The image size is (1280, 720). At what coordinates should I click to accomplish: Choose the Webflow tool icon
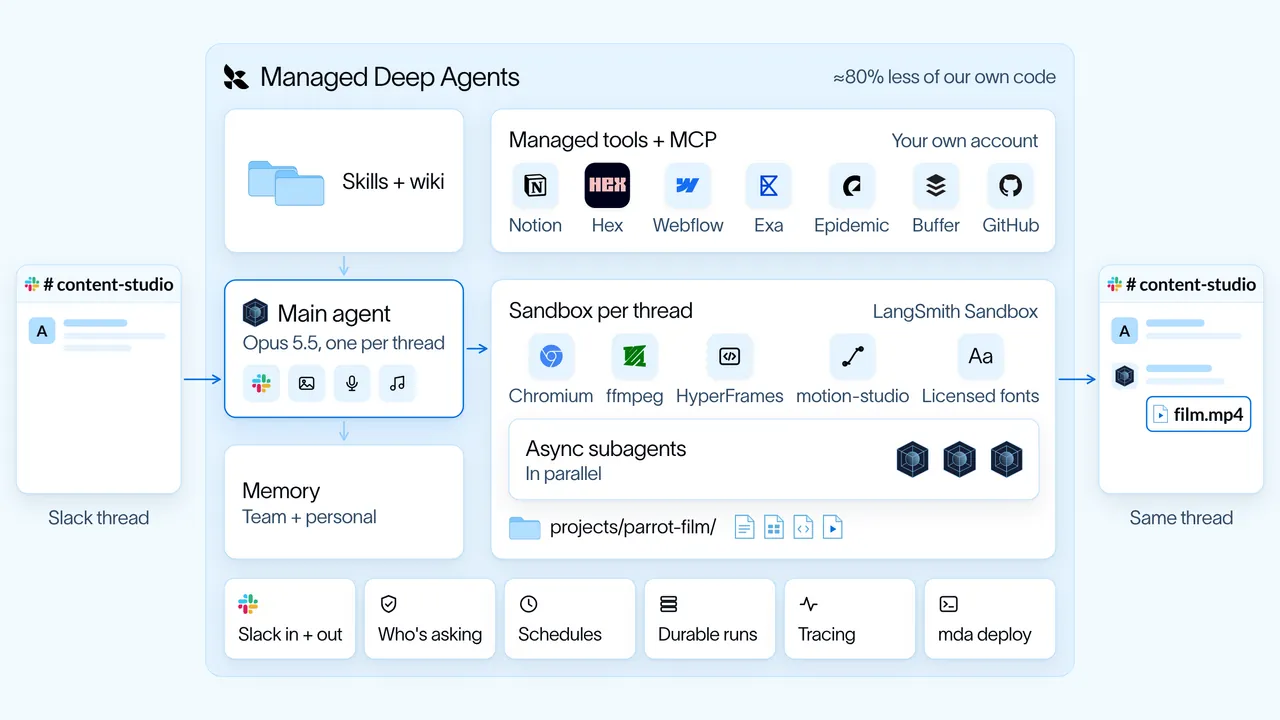point(688,185)
